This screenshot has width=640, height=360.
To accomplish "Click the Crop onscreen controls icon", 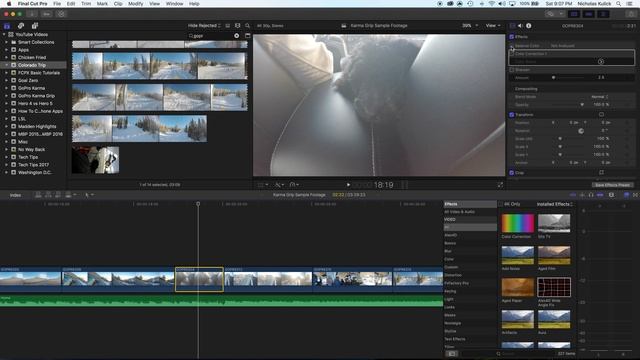I will click(601, 173).
